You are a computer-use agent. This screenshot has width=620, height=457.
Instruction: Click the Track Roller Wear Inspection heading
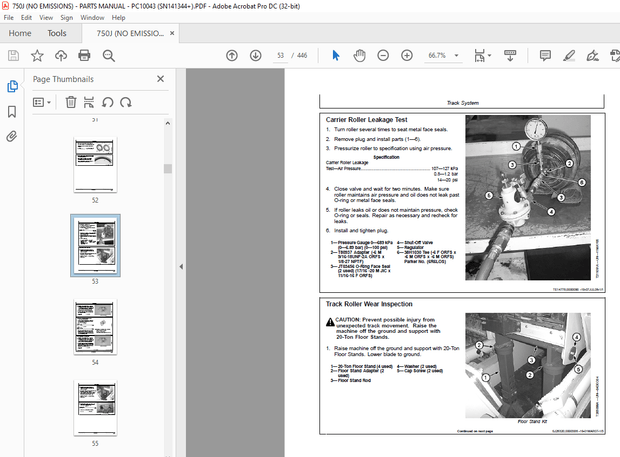coord(369,304)
